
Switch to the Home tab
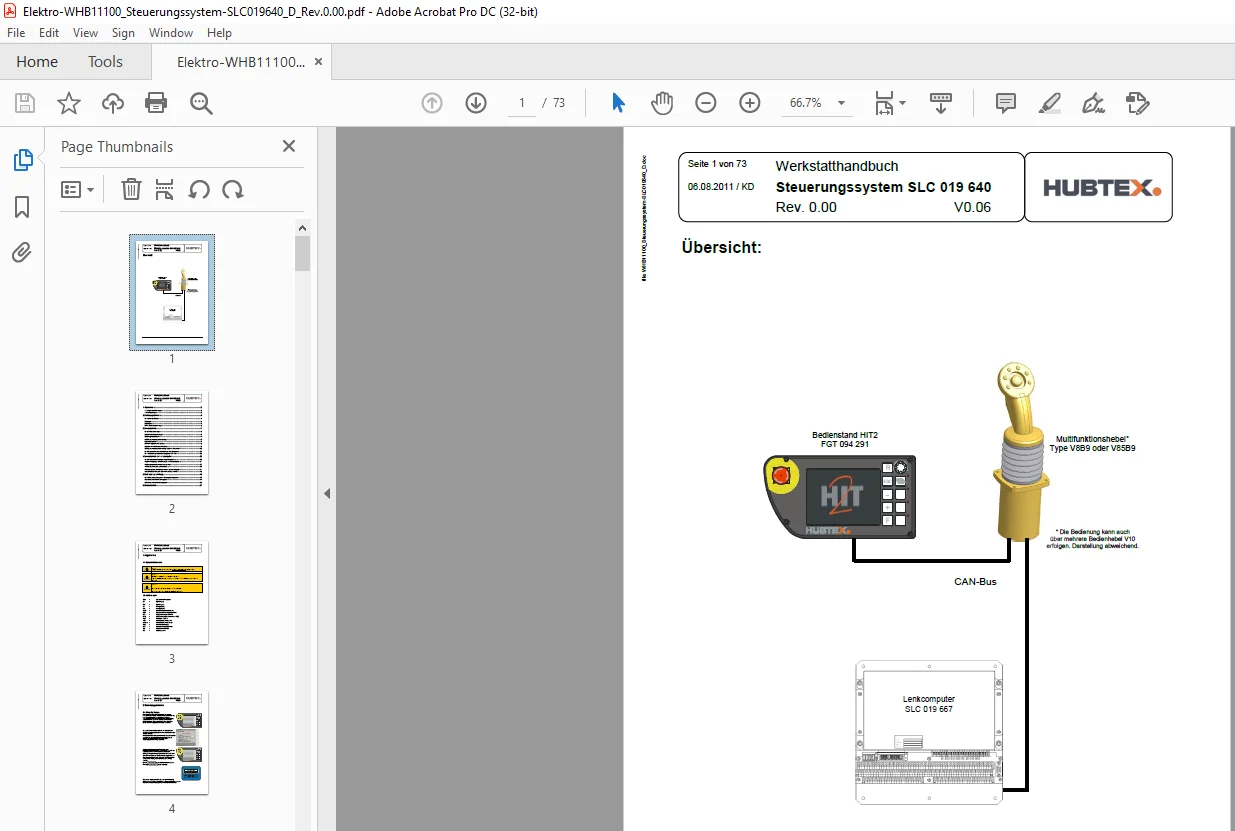37,62
